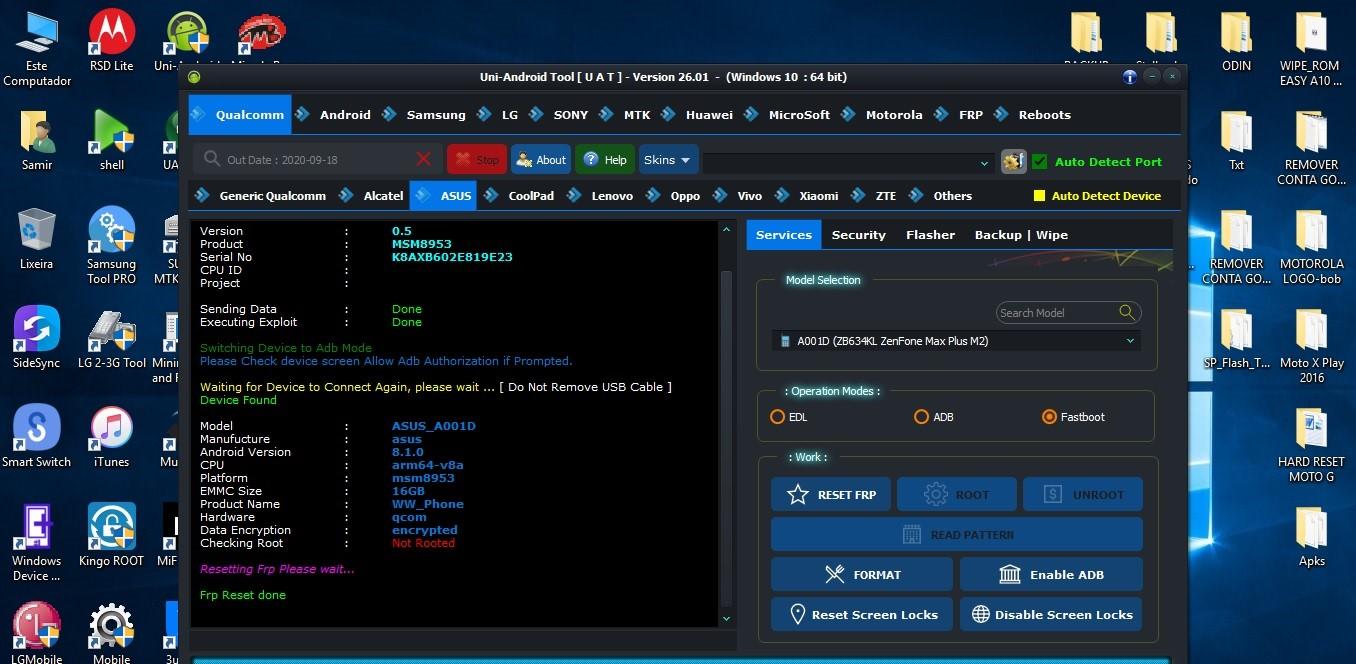The height and width of the screenshot is (664, 1356).
Task: Open the settings gear next to port dropdown
Action: pyautogui.click(x=1013, y=161)
